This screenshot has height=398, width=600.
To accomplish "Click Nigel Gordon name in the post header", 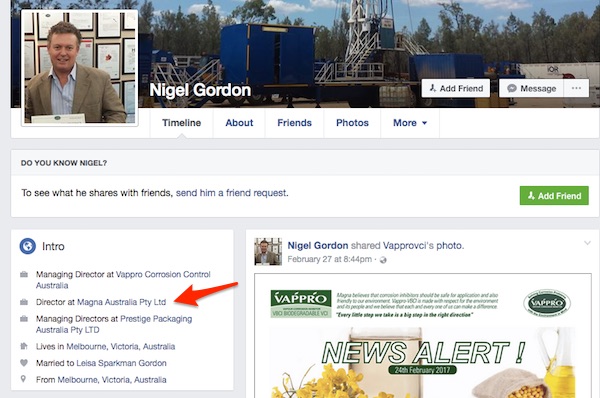I will pyautogui.click(x=318, y=245).
